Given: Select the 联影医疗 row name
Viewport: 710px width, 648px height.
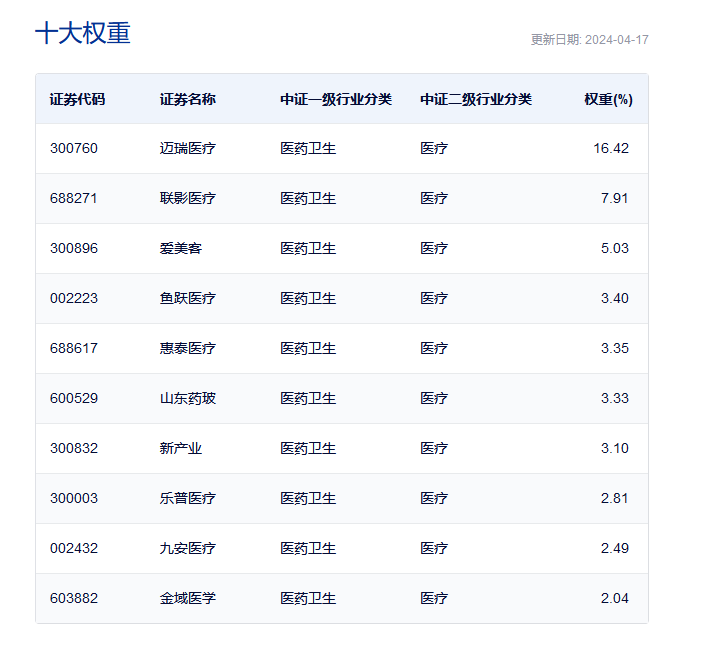Looking at the screenshot, I should pos(187,198).
